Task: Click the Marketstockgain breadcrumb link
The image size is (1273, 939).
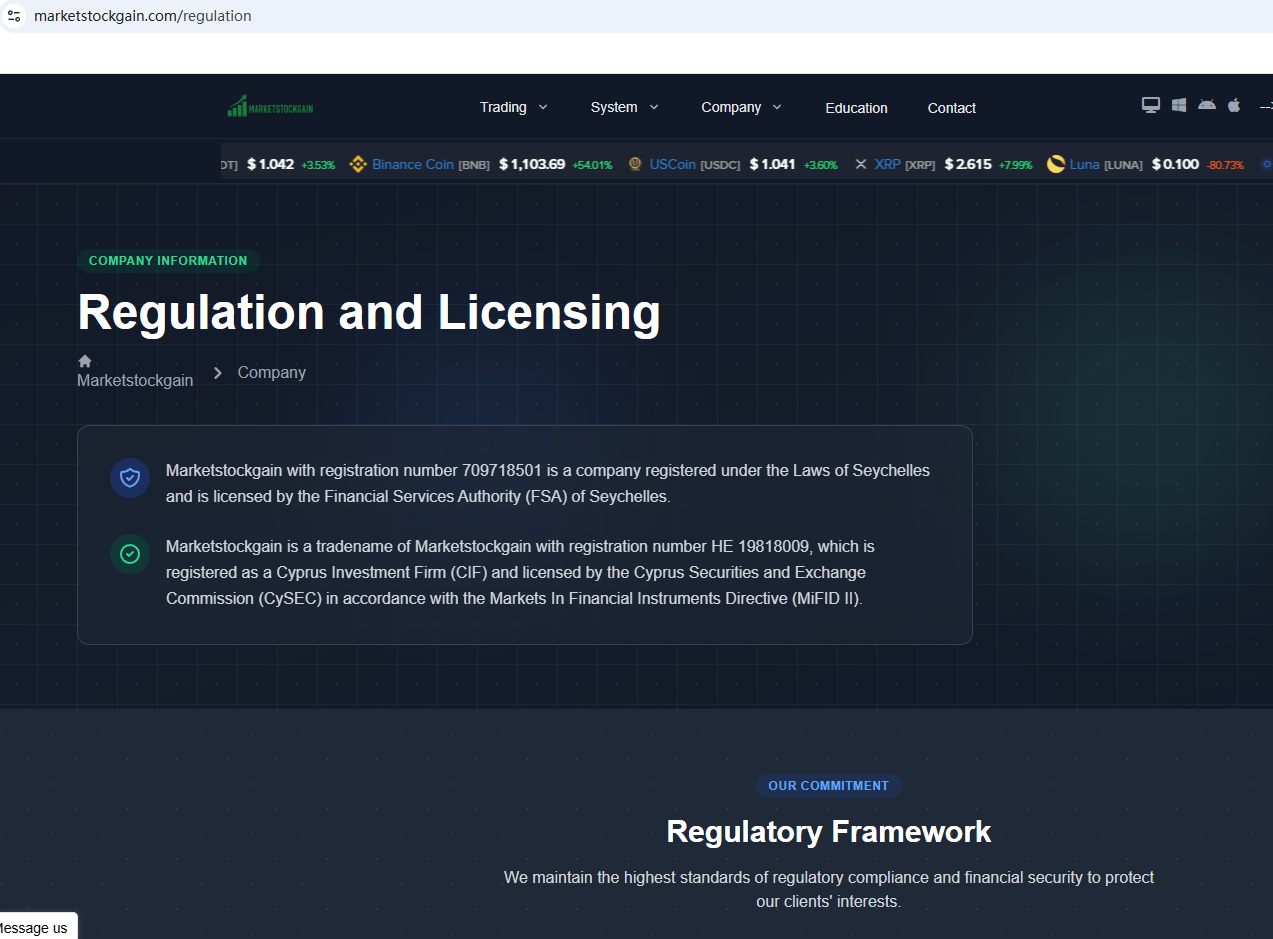Action: pos(135,380)
